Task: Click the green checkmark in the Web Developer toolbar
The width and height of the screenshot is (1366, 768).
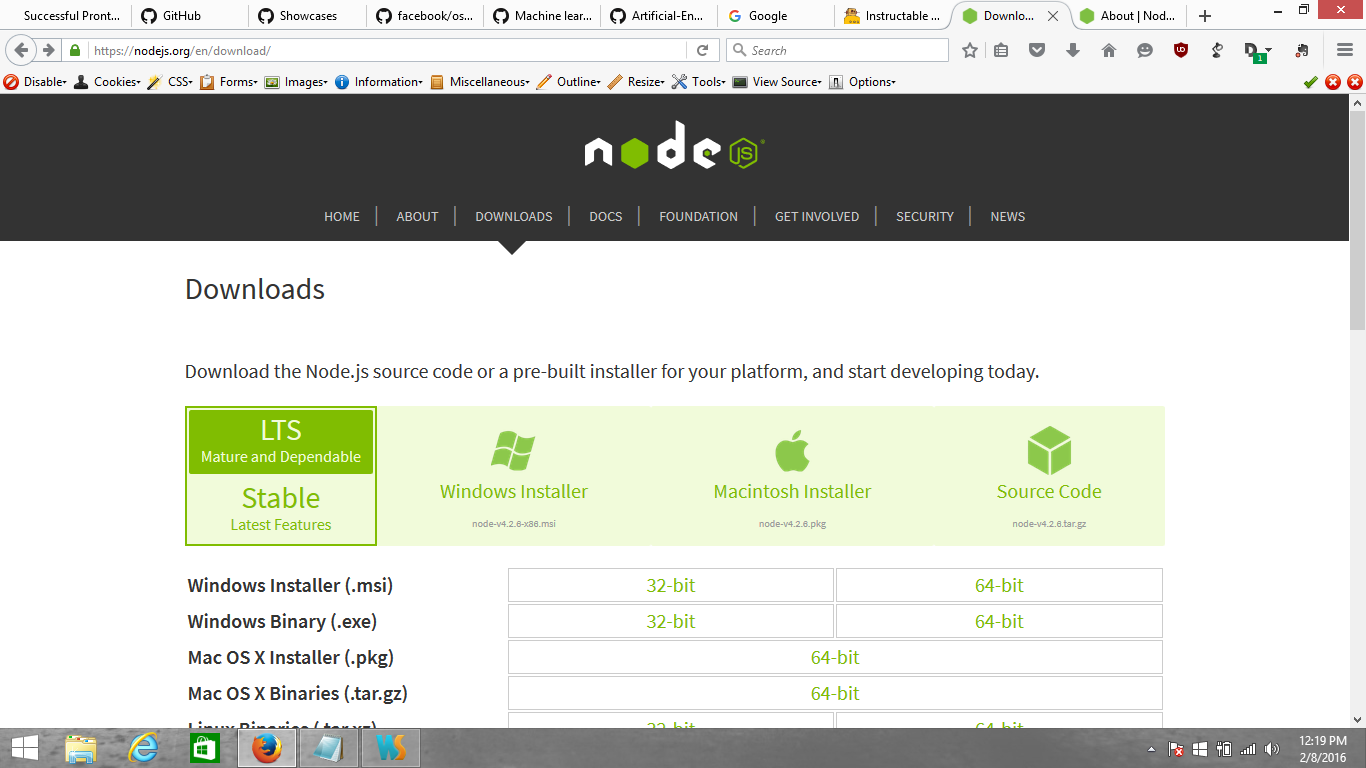Action: click(1310, 82)
